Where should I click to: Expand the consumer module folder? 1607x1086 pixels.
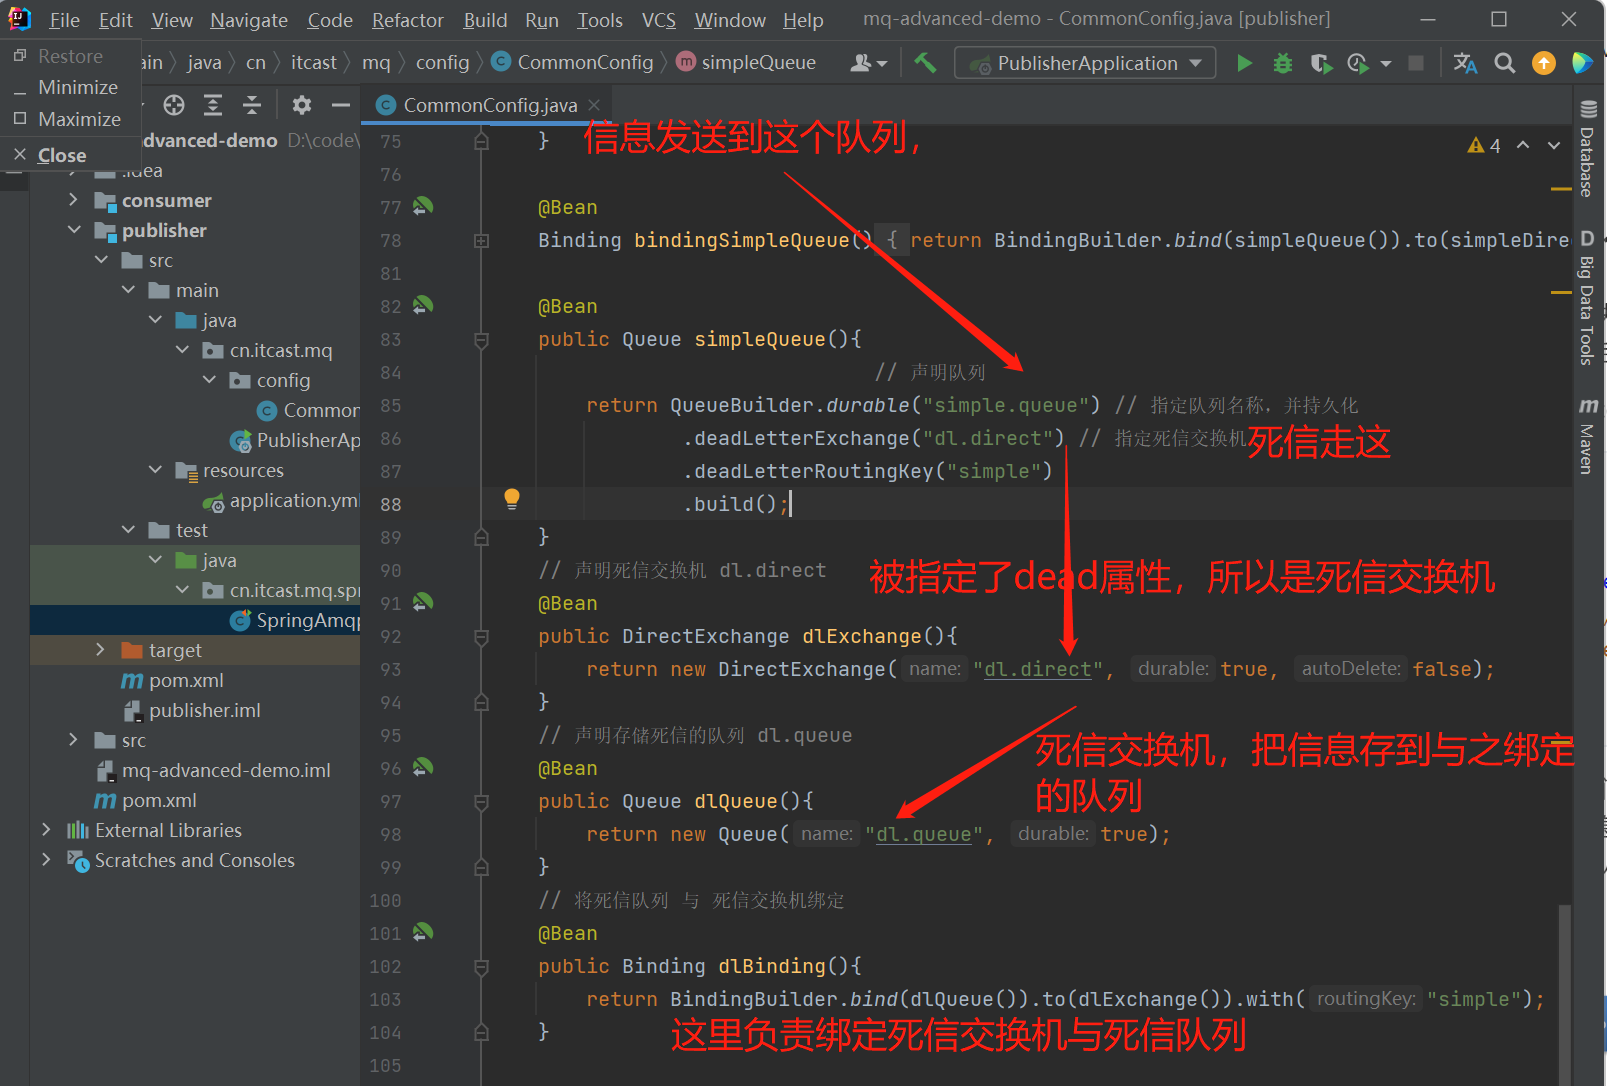[x=73, y=200]
